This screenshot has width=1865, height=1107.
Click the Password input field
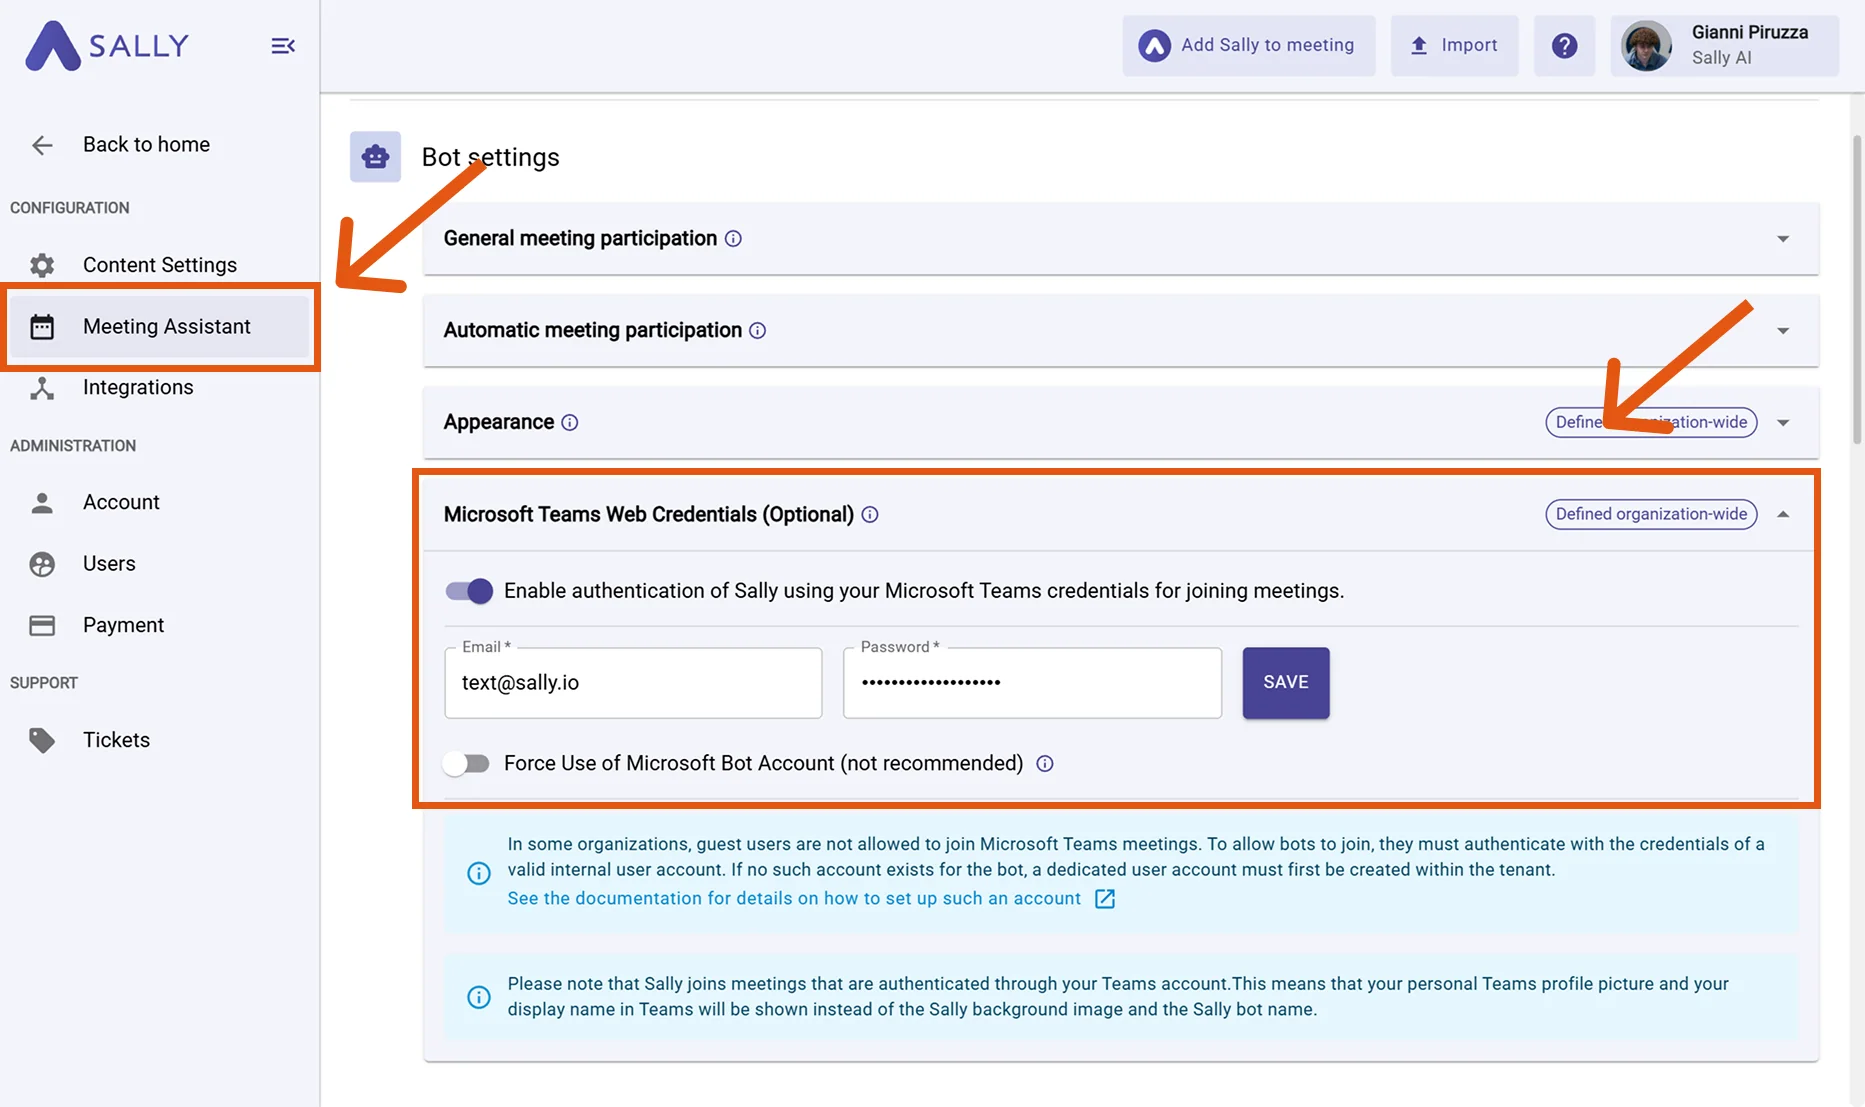[1032, 683]
